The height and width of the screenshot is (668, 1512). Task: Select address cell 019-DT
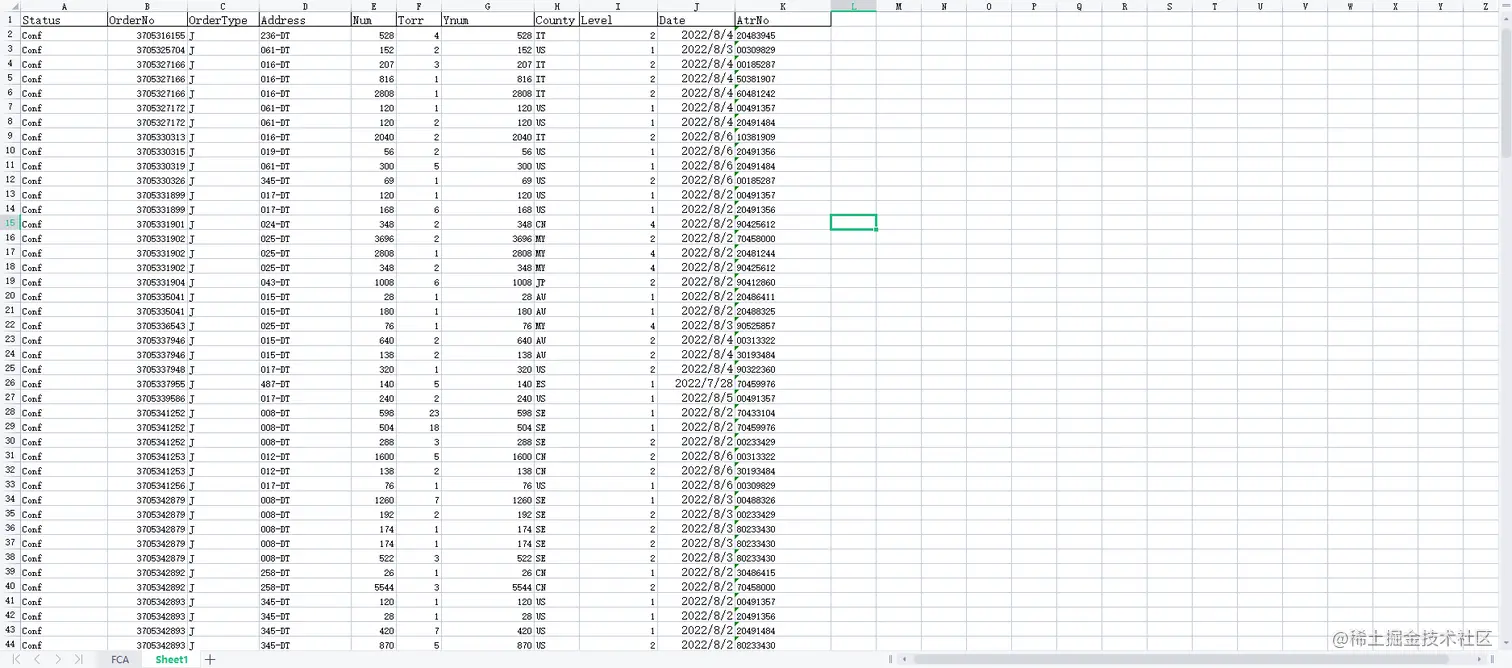pyautogui.click(x=305, y=151)
